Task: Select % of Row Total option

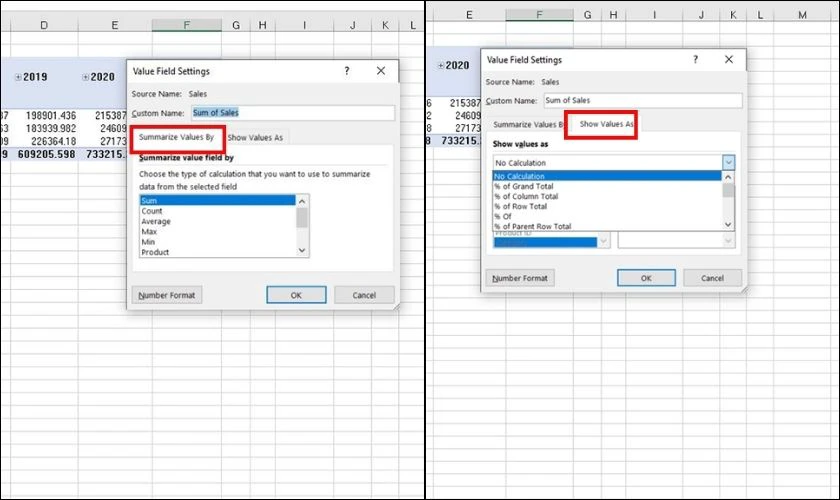Action: point(607,206)
